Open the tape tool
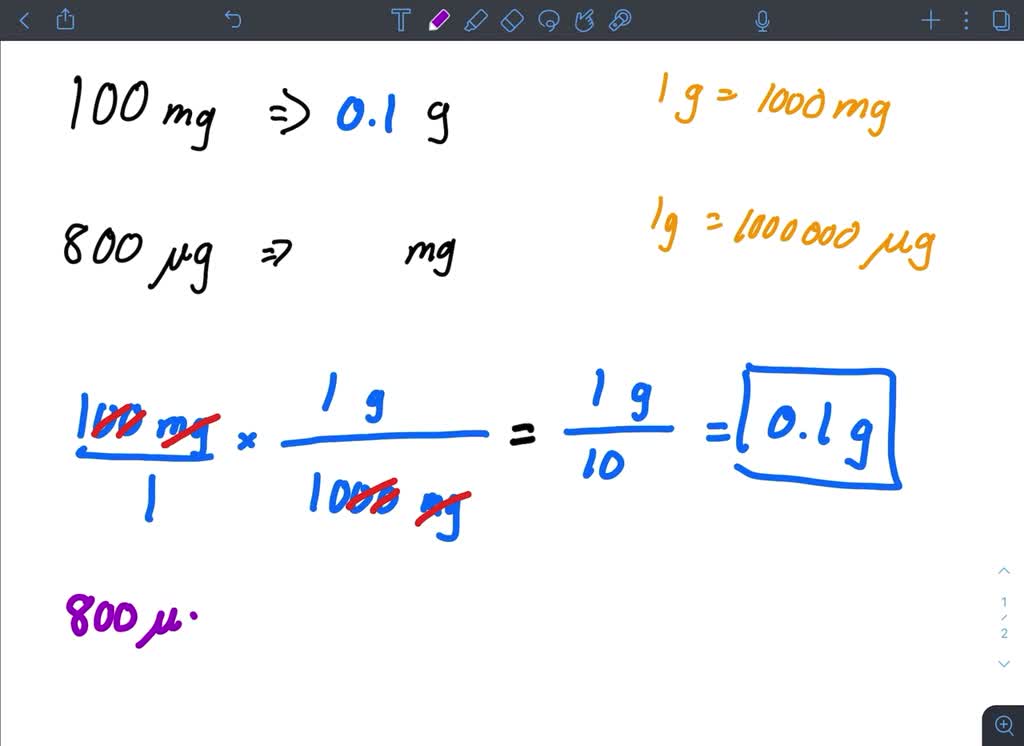This screenshot has height=746, width=1024. pyautogui.click(x=620, y=19)
